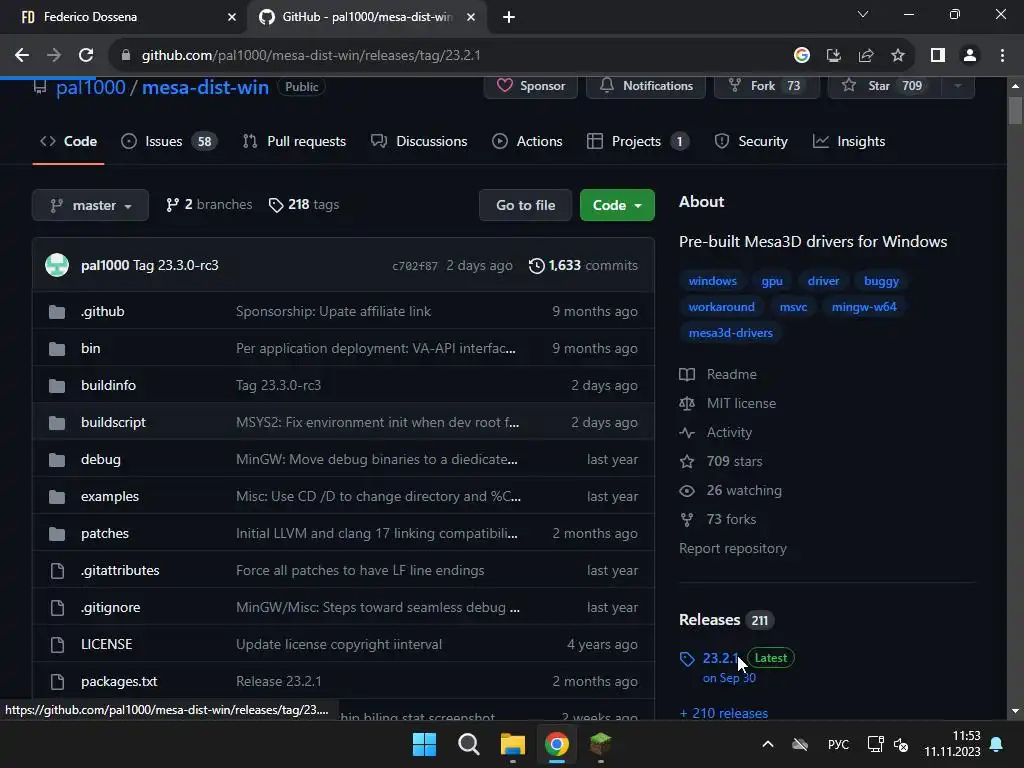1024x768 pixels.
Task: Click the install app icon in the address bar
Action: [x=833, y=56]
